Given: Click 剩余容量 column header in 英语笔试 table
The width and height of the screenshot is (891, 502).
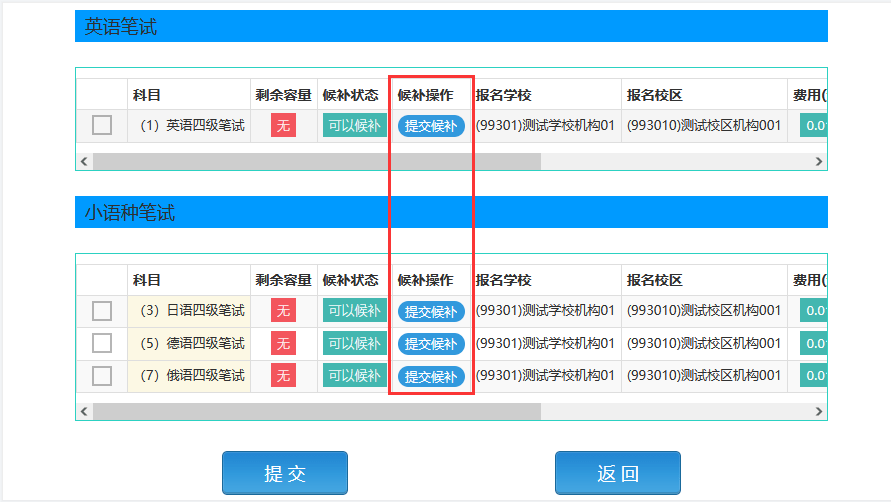Looking at the screenshot, I should [x=284, y=95].
